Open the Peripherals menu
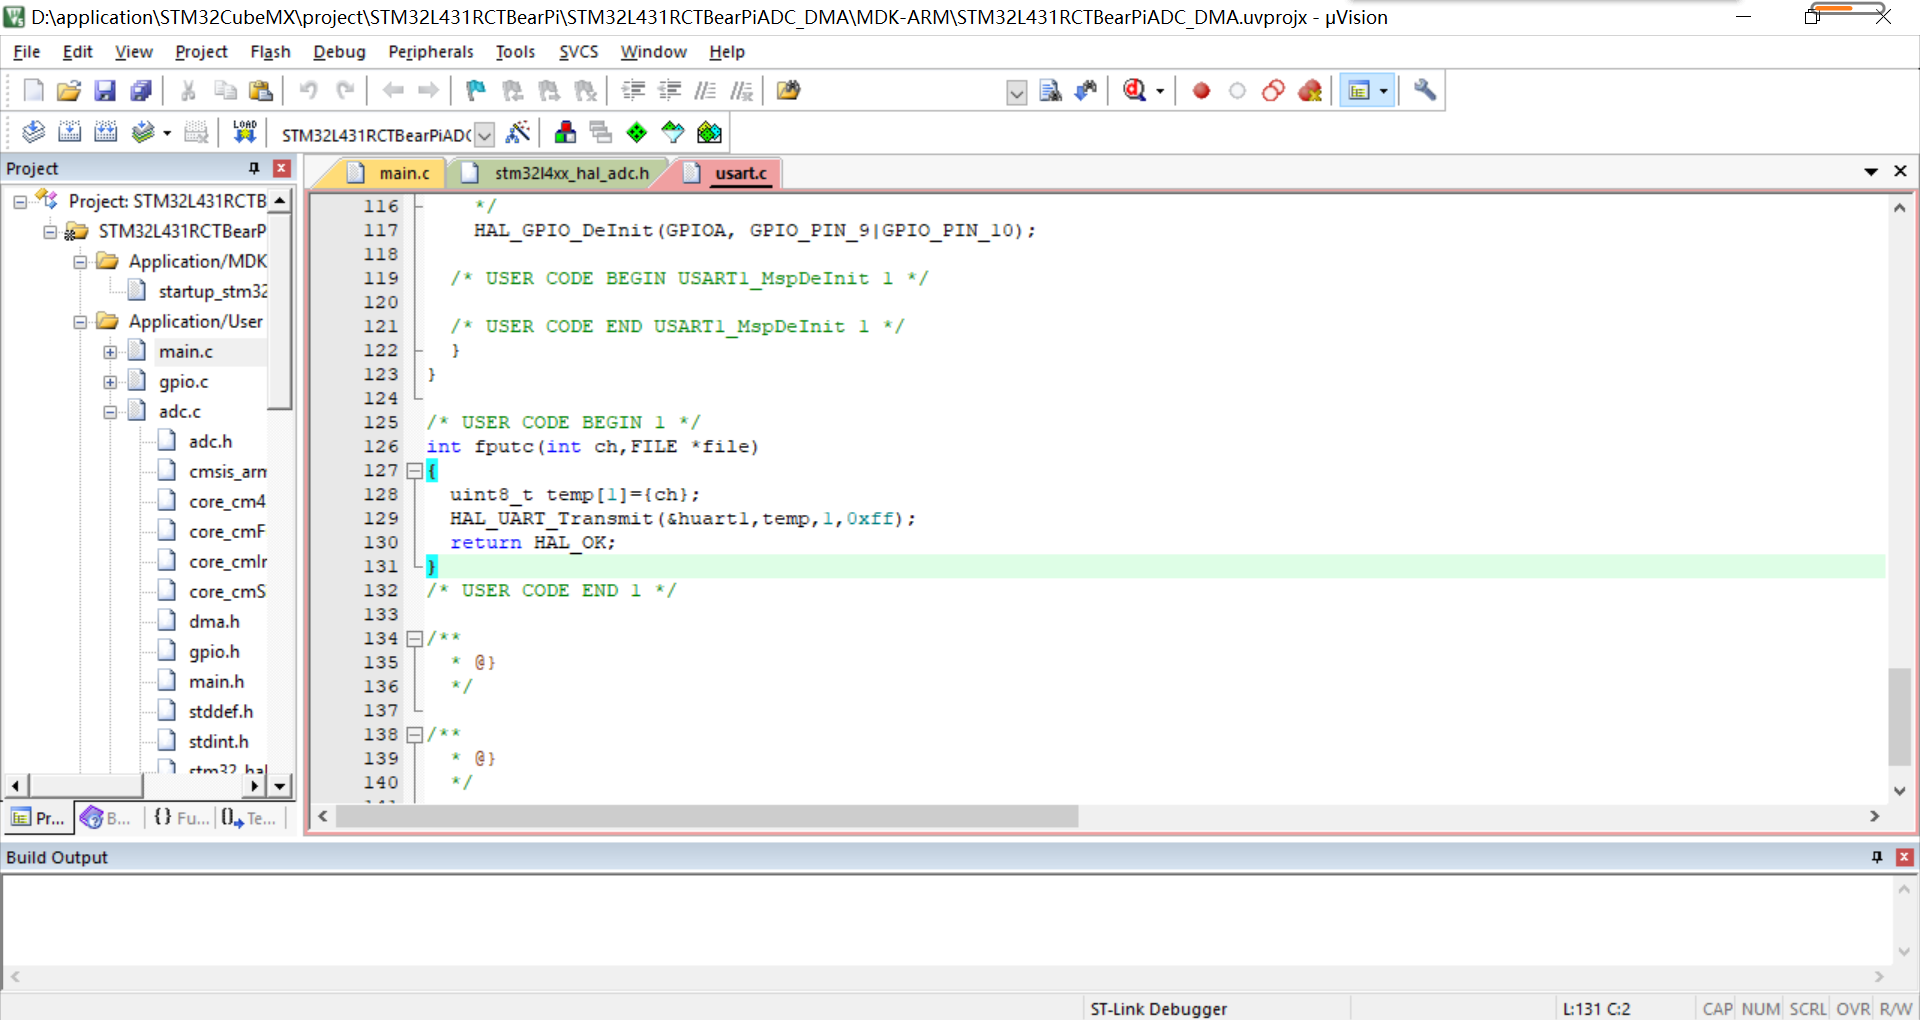Viewport: 1920px width, 1020px height. tap(431, 52)
